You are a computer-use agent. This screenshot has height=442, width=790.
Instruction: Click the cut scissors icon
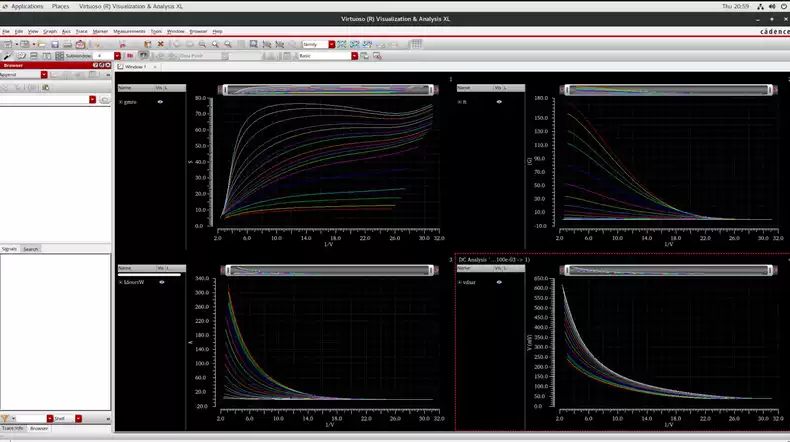[122, 44]
